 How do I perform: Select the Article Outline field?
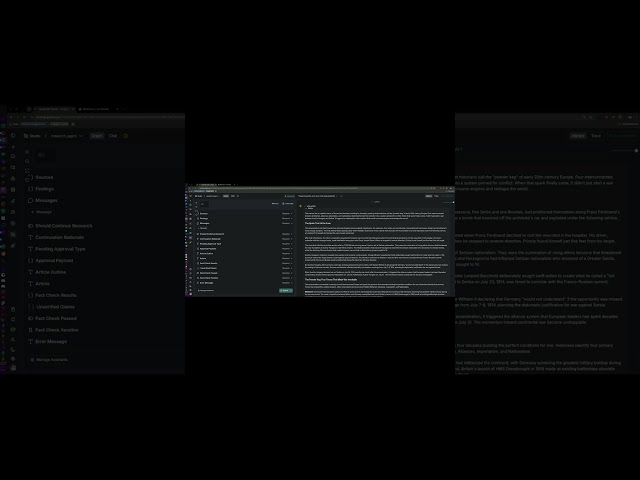[x=244, y=253]
